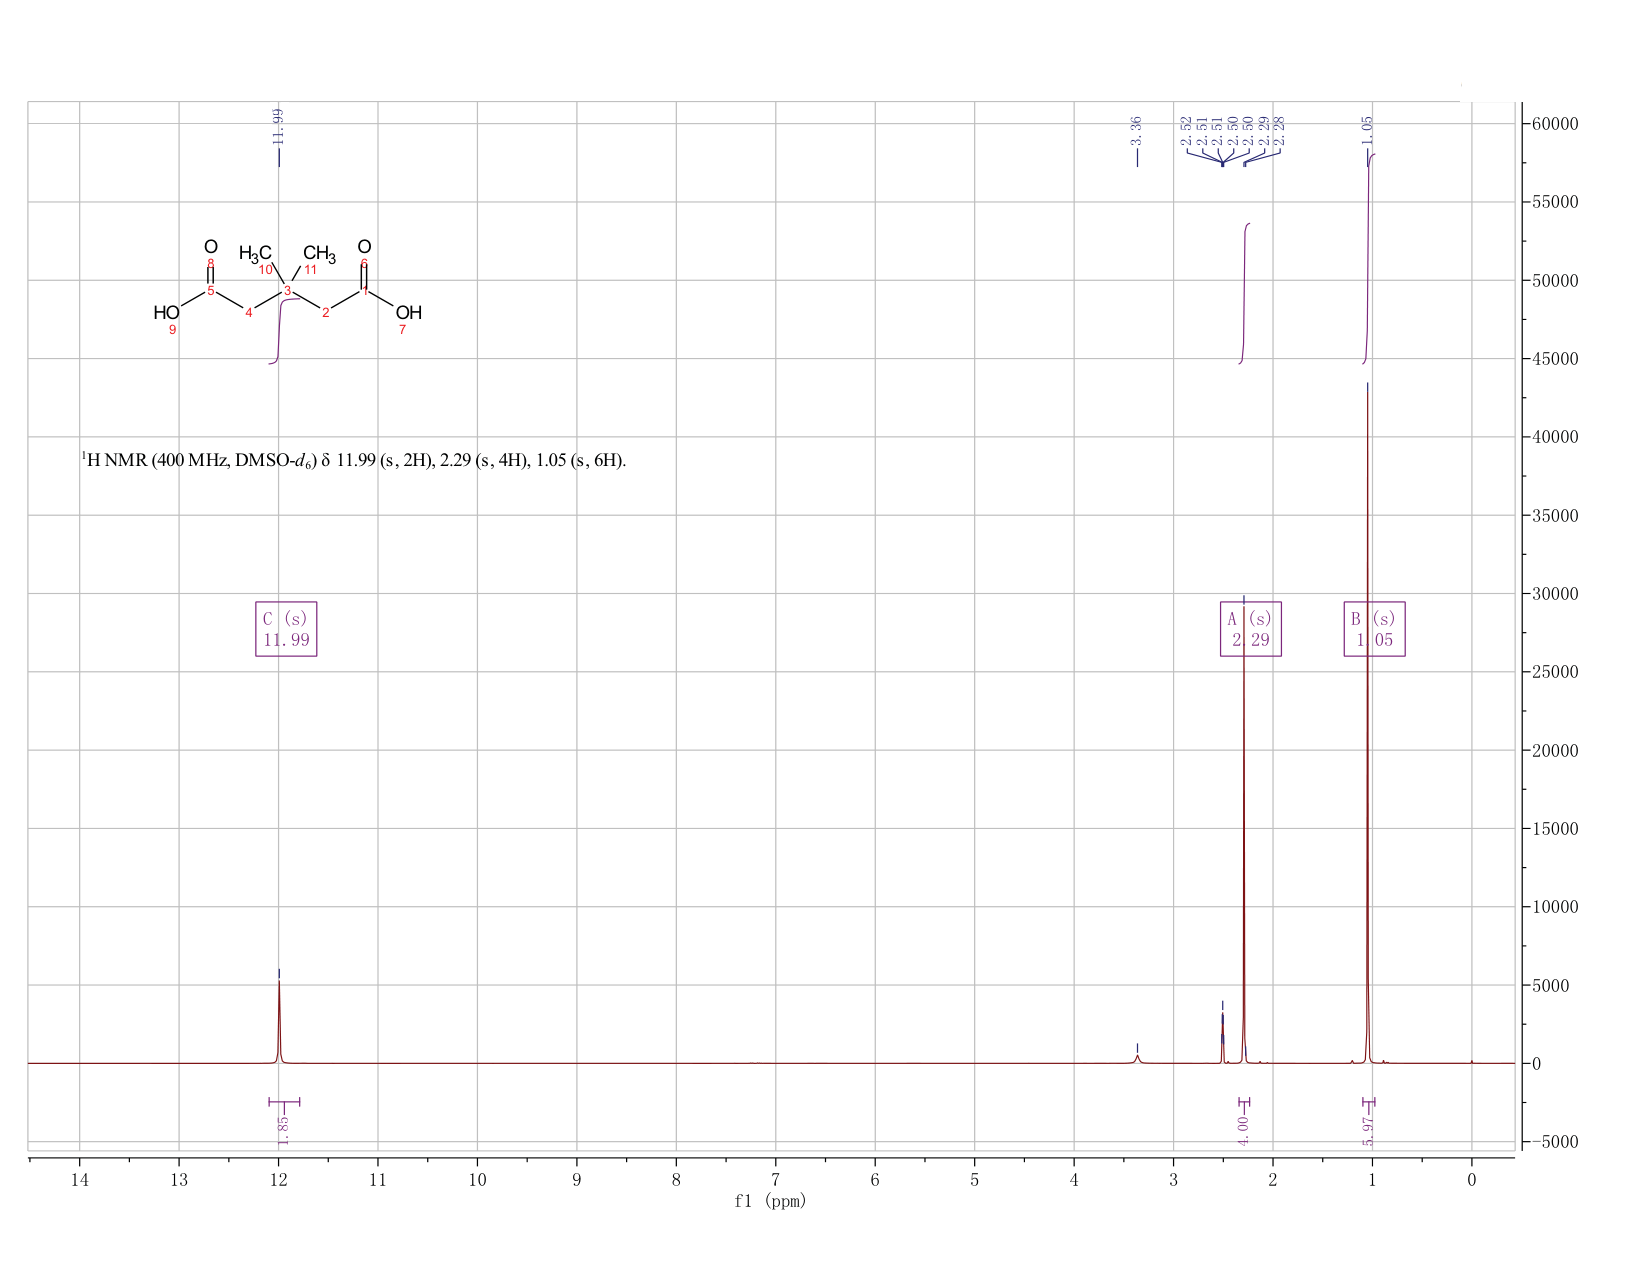Click carbon atom number 3 in the structure
Screen dimensions: 1650x1275
point(287,291)
